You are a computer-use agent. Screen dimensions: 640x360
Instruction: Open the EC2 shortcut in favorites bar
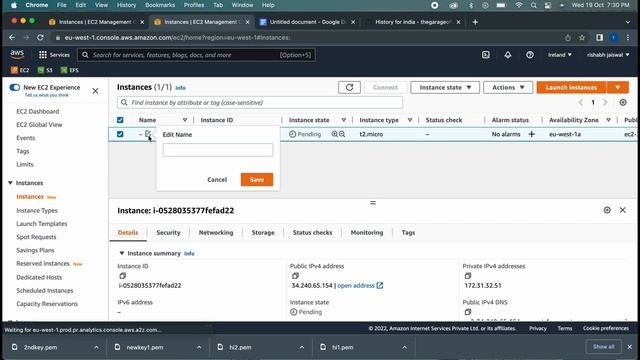[20, 70]
